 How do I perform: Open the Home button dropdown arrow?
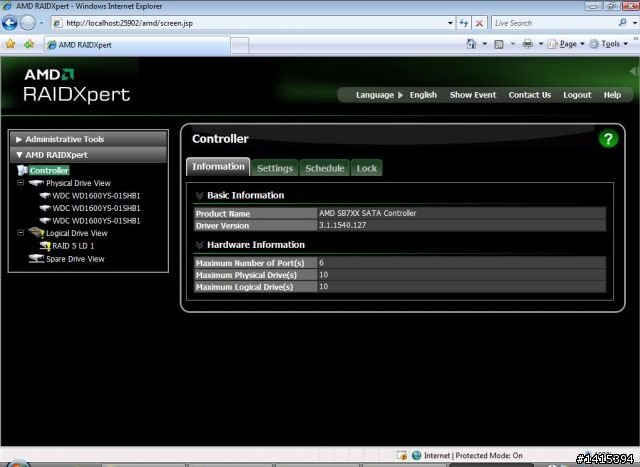click(x=484, y=44)
